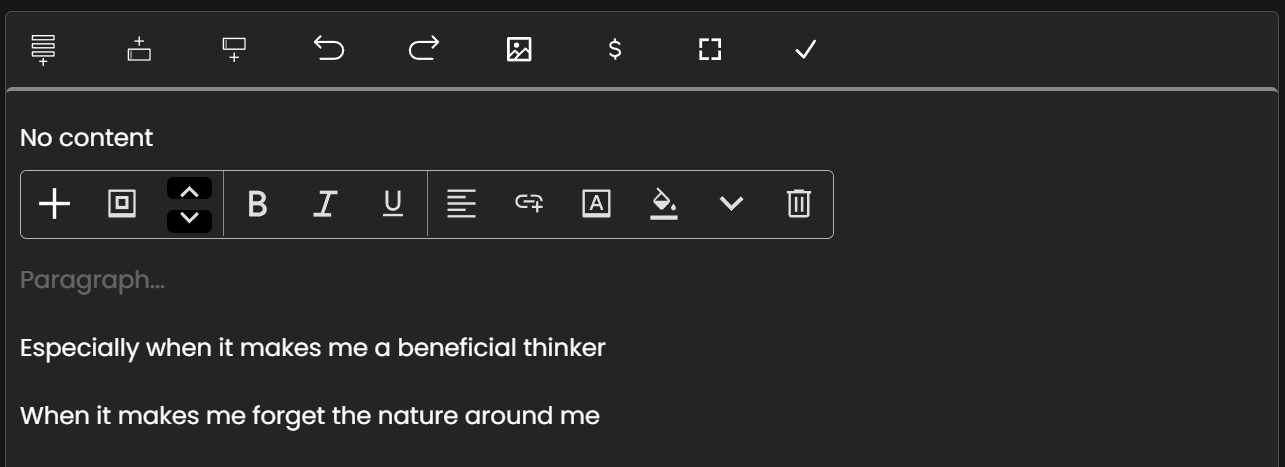Expand more options with the chevron down
Image resolution: width=1285 pixels, height=467 pixels.
pyautogui.click(x=732, y=204)
